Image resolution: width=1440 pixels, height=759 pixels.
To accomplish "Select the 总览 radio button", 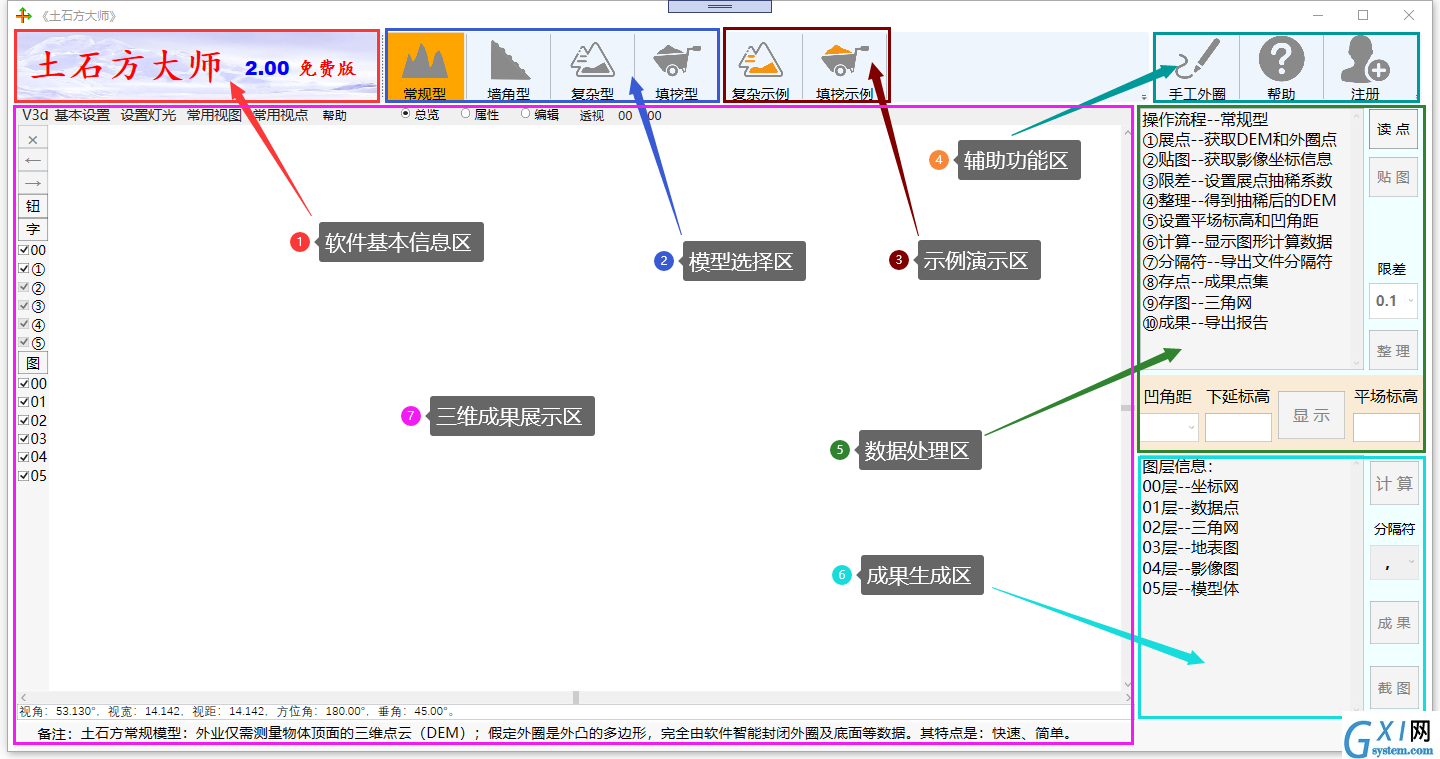I will click(x=406, y=114).
